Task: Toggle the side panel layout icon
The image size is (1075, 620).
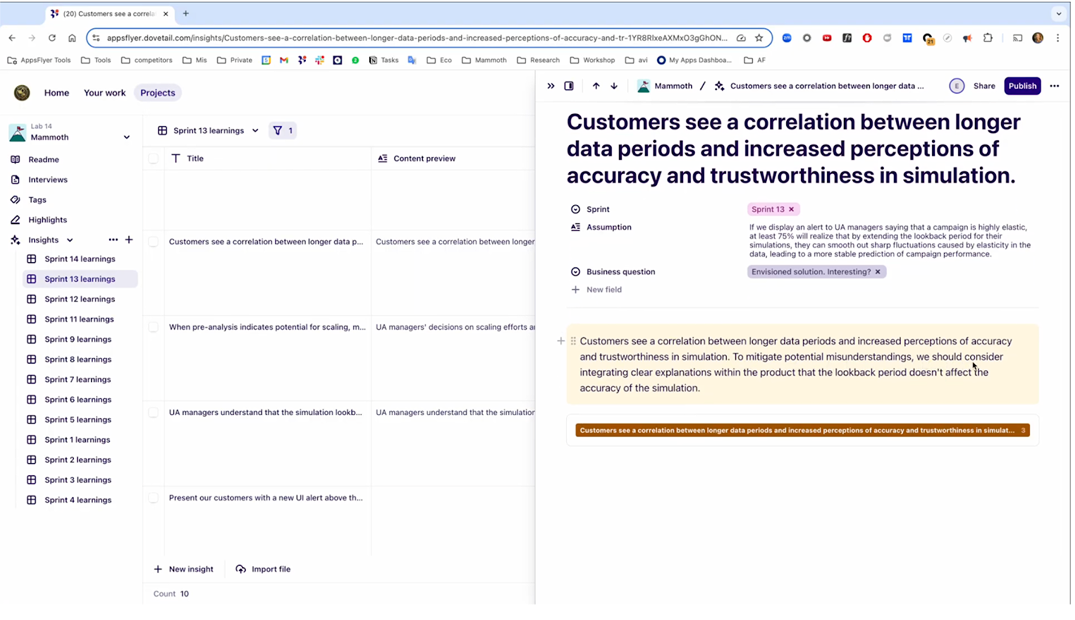Action: tap(569, 86)
